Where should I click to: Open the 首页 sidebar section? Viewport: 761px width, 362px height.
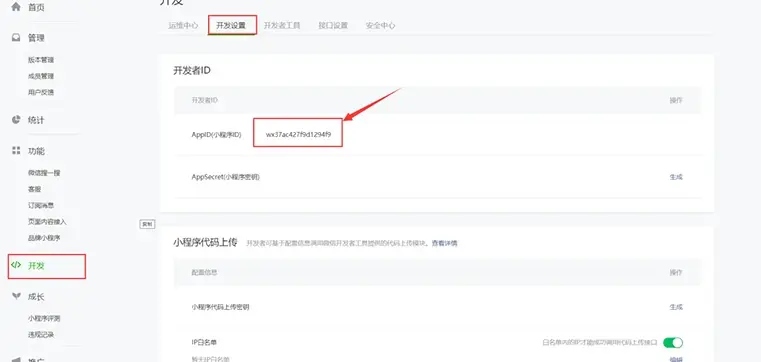pos(36,7)
